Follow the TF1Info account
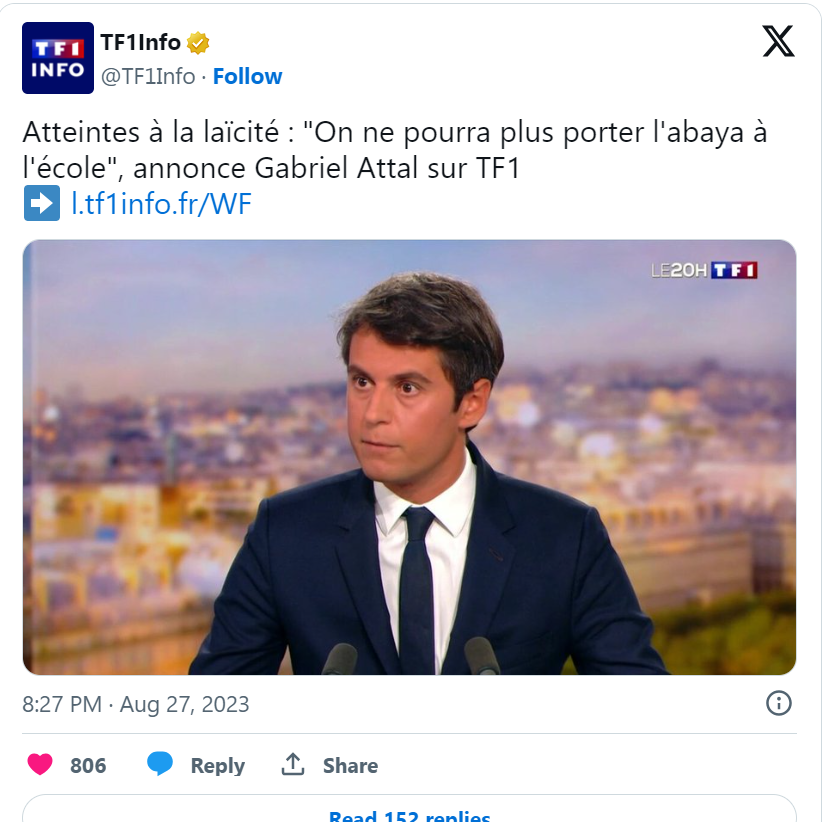Viewport: 824px width, 825px height. pyautogui.click(x=247, y=76)
